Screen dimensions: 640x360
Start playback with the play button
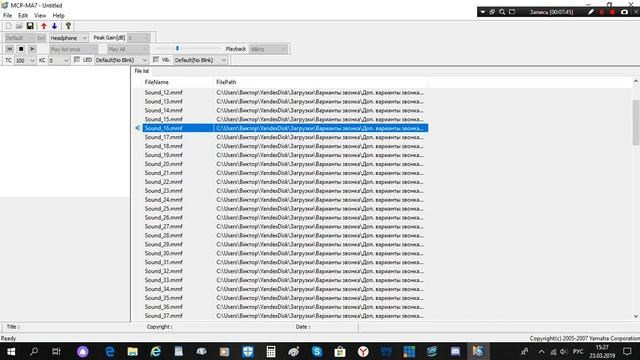(x=32, y=49)
